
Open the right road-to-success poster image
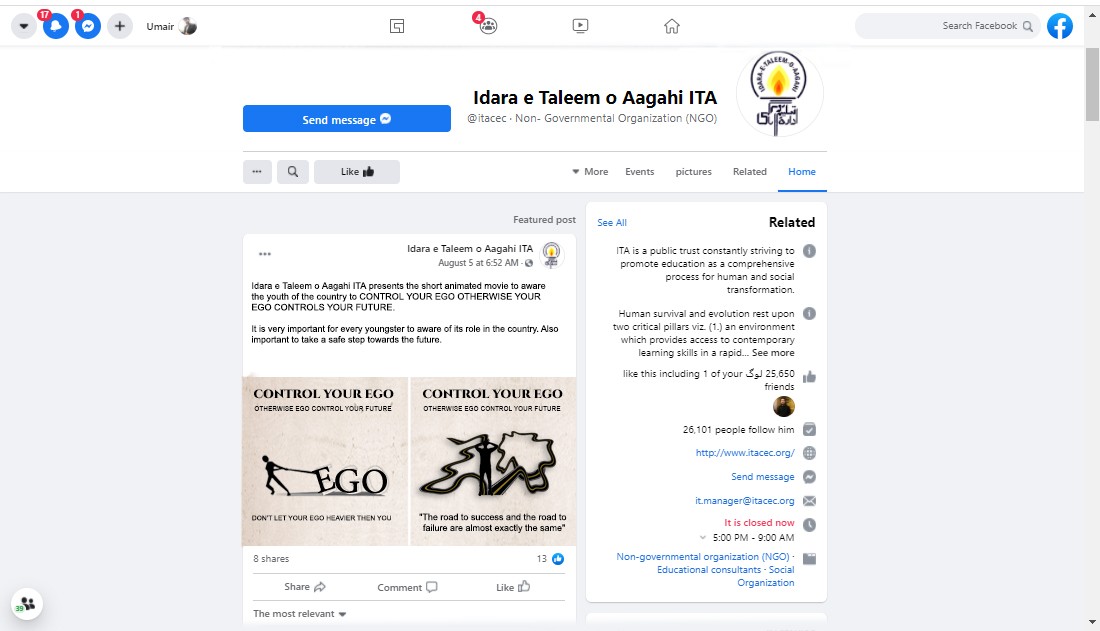click(493, 461)
